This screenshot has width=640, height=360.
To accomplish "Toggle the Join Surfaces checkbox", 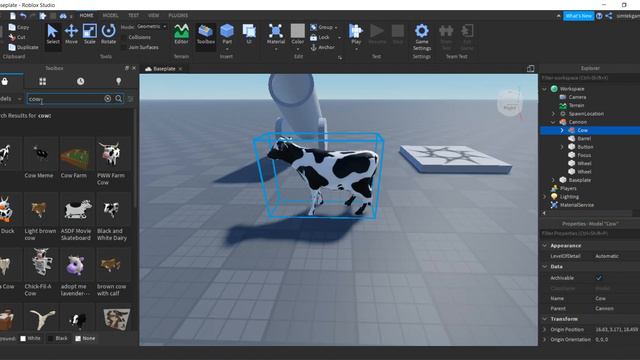I will (x=124, y=47).
